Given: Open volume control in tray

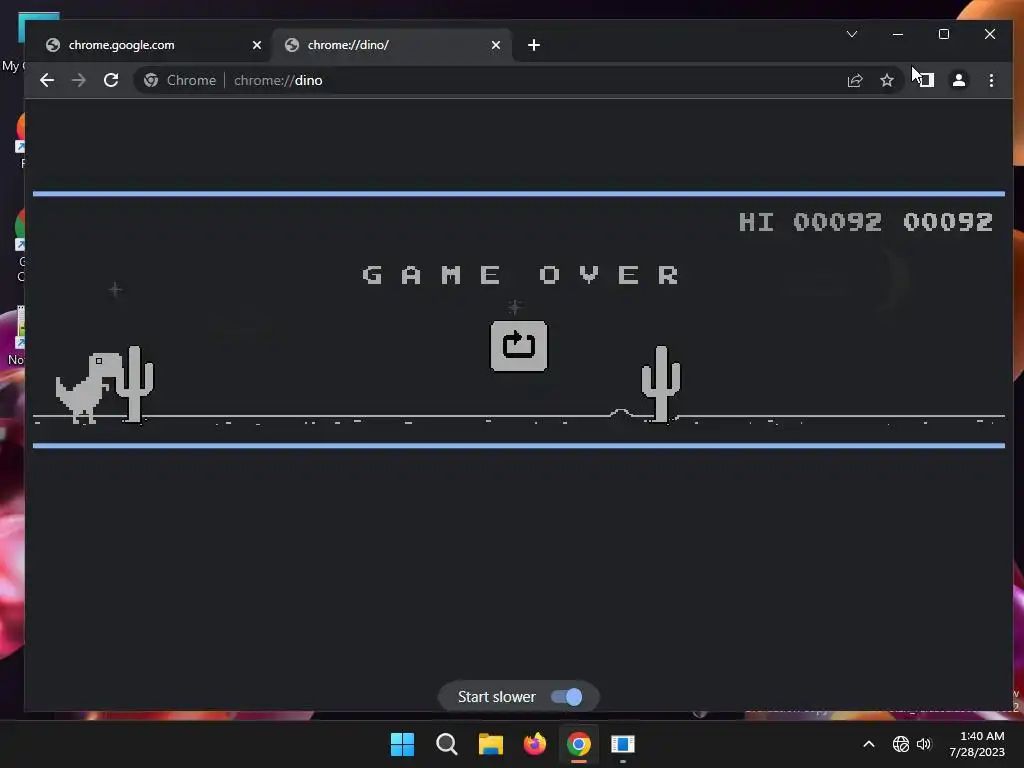Looking at the screenshot, I should (923, 744).
